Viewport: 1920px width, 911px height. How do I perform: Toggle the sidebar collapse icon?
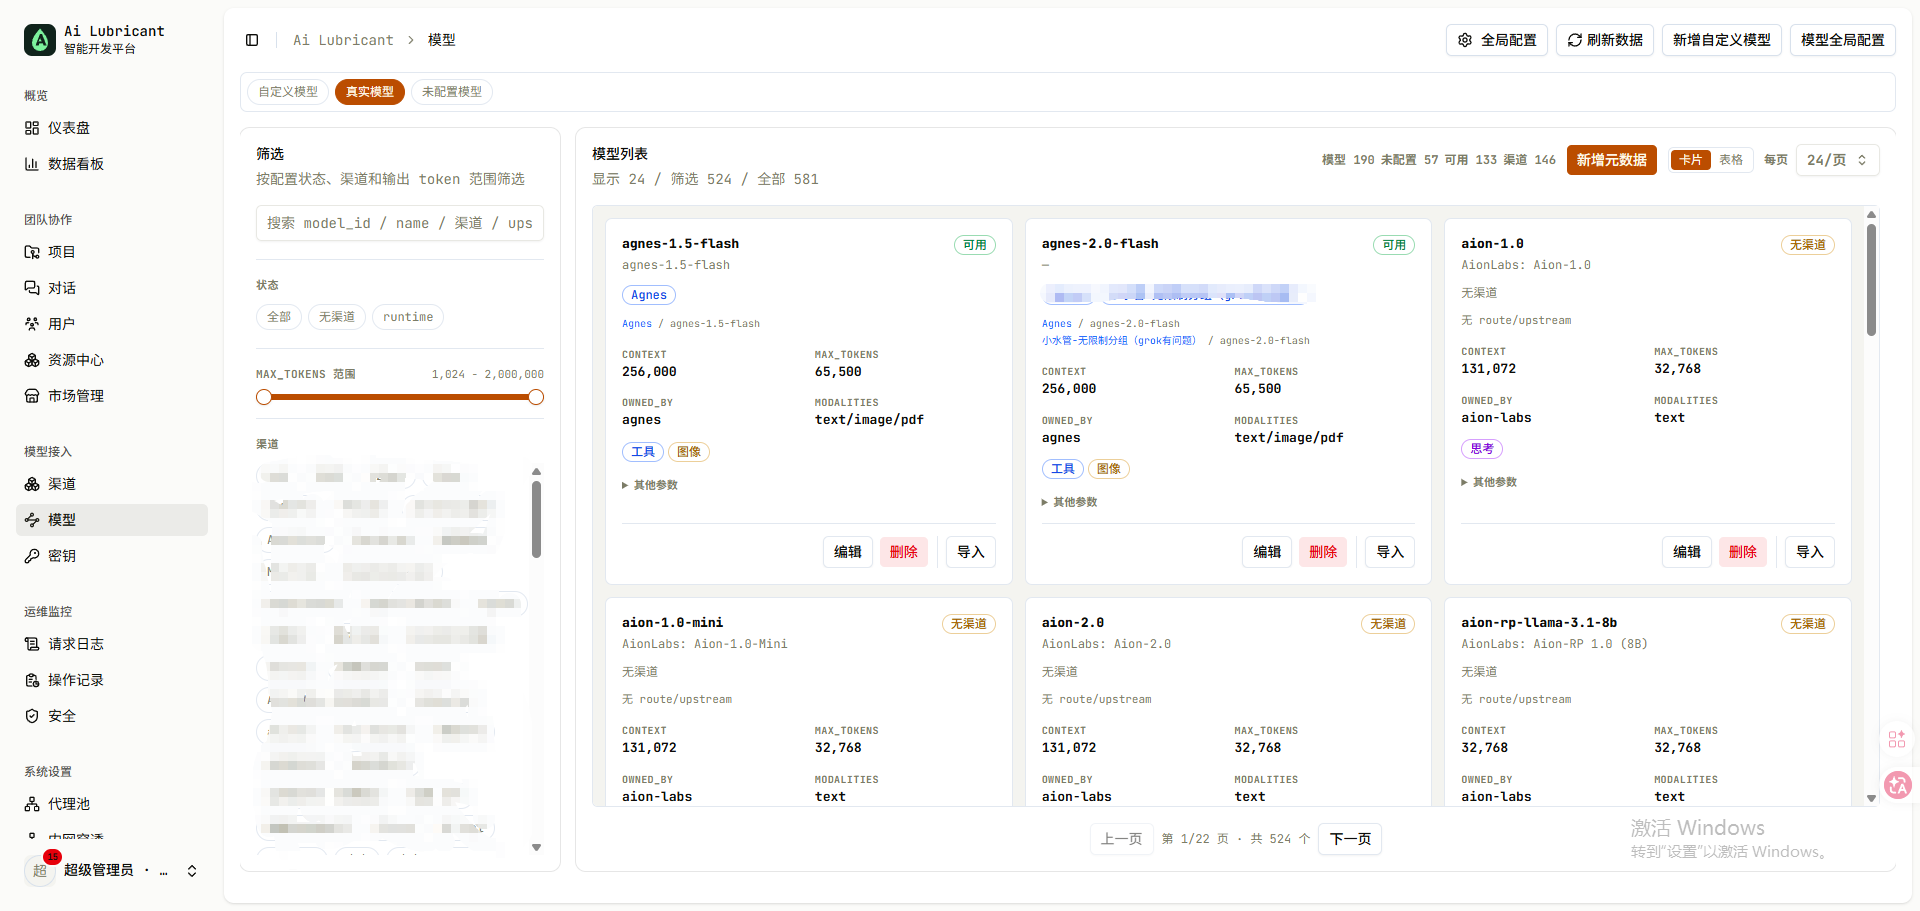point(252,40)
